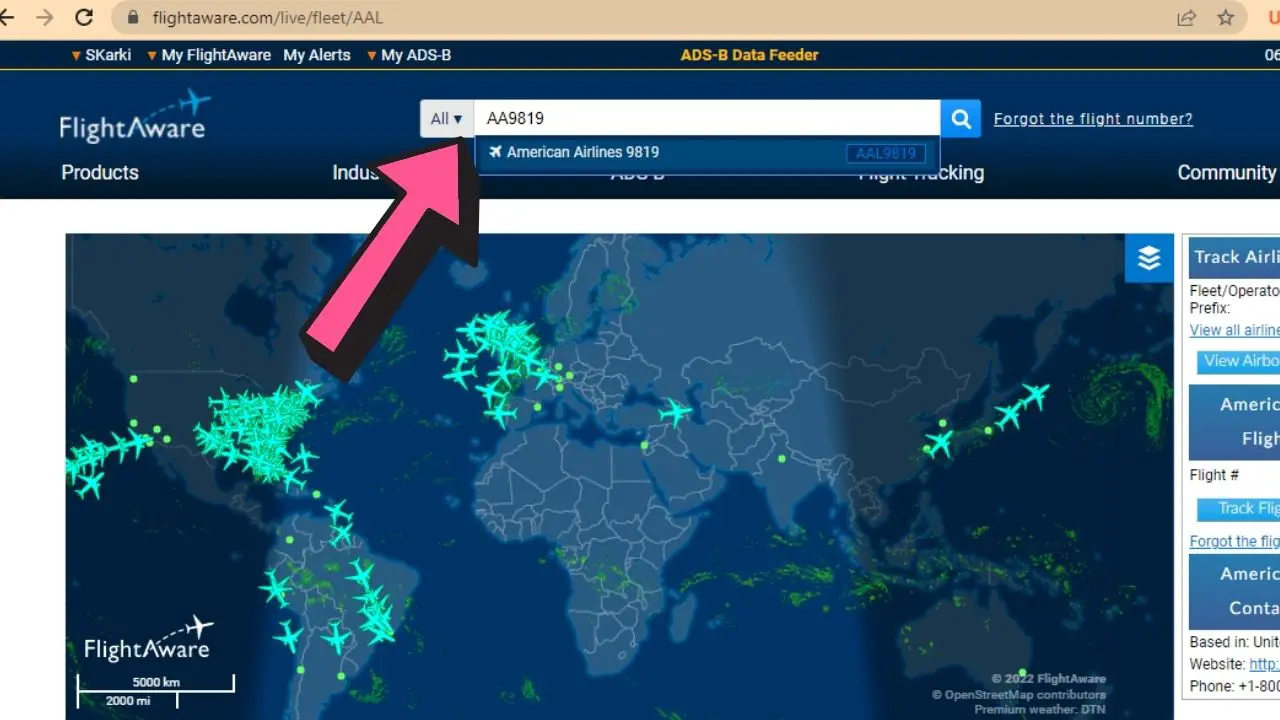
Task: Open the My FlightAware dropdown
Action: tap(209, 55)
